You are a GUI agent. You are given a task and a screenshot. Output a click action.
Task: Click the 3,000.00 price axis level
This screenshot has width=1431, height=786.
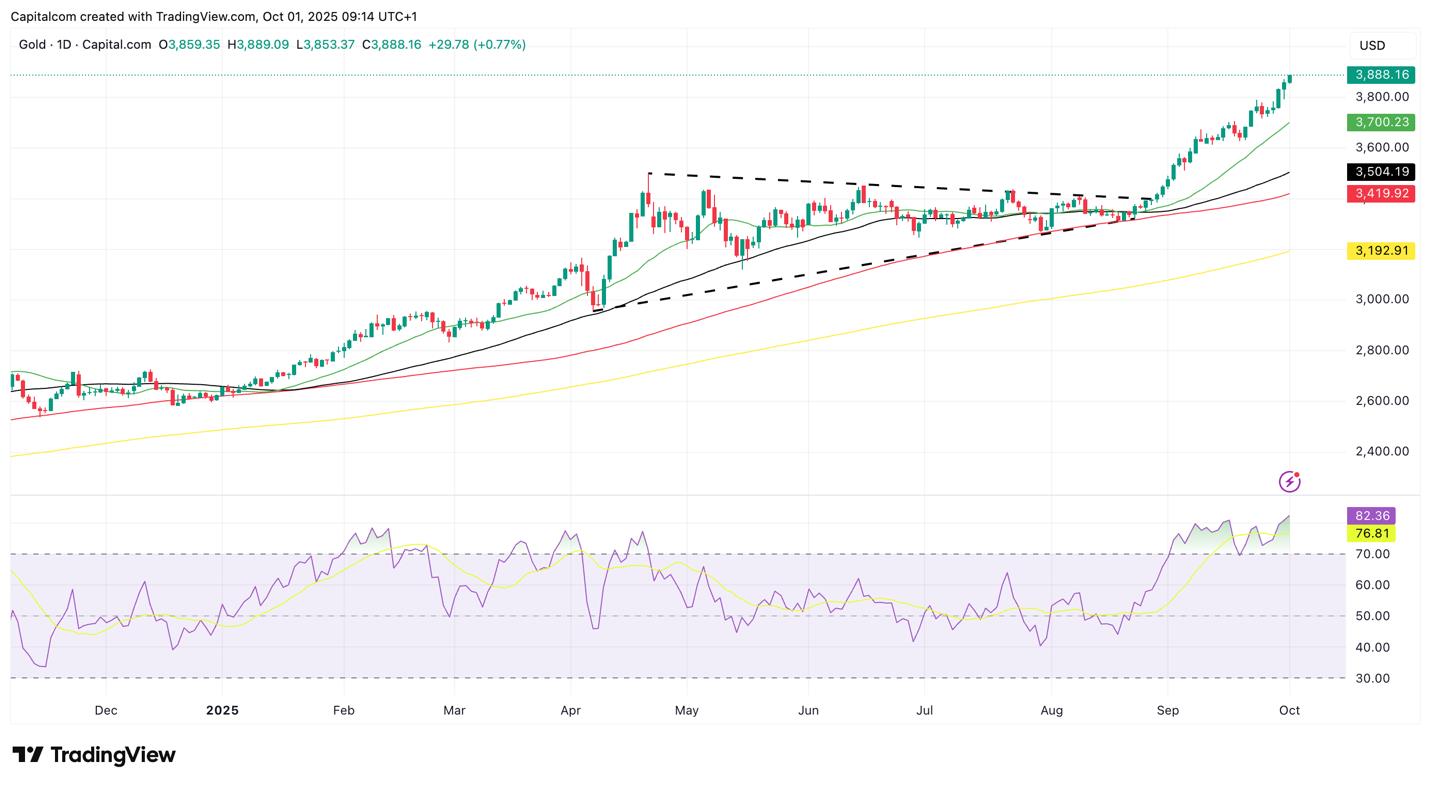tap(1381, 299)
